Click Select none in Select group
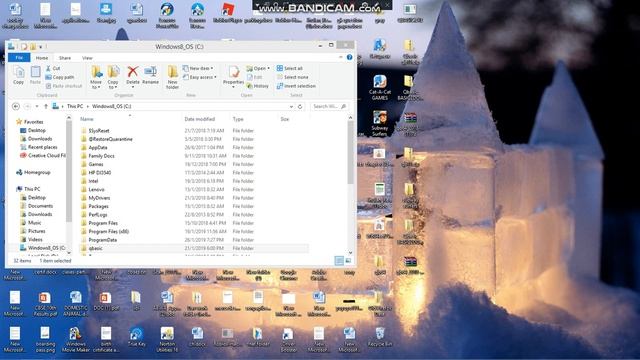640x360 pixels. pyautogui.click(x=292, y=77)
